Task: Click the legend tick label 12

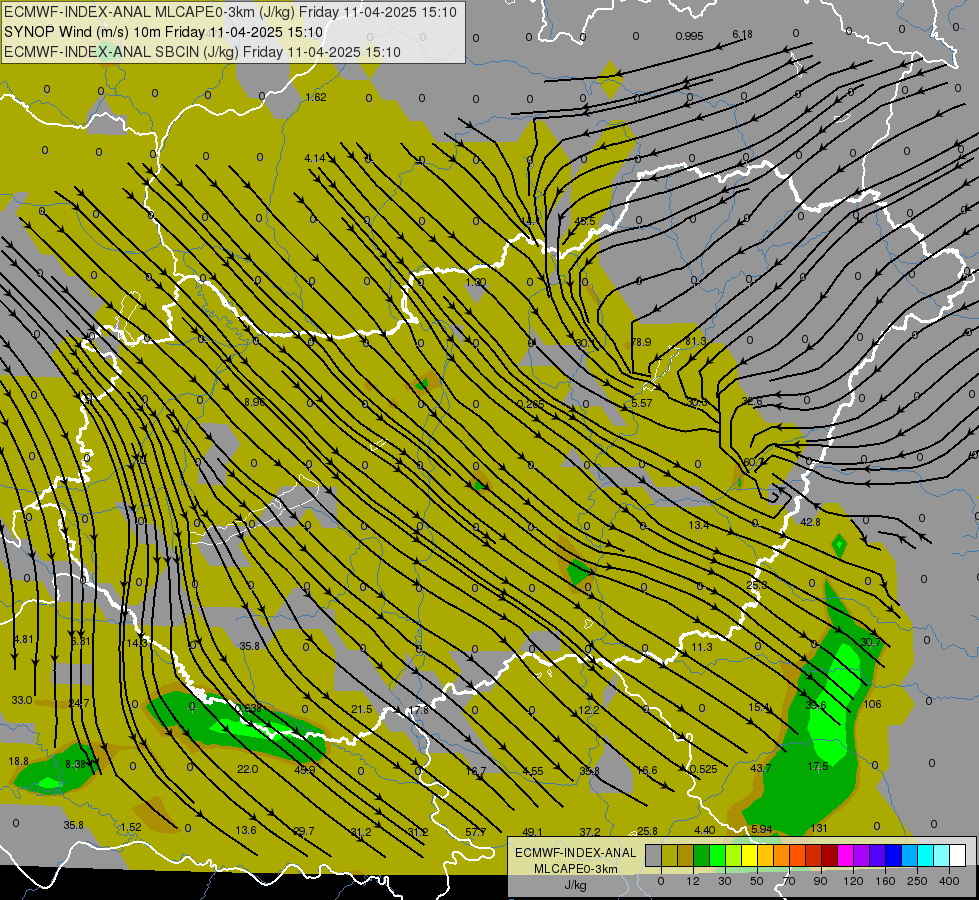Action: click(x=692, y=881)
